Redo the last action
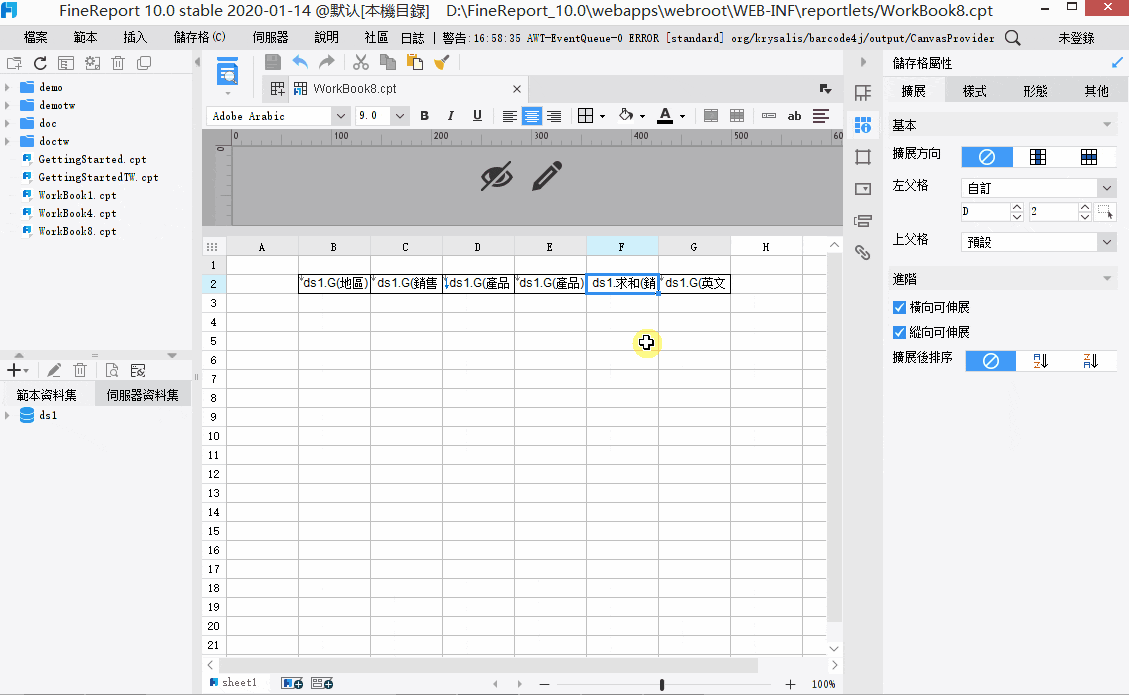 327,63
